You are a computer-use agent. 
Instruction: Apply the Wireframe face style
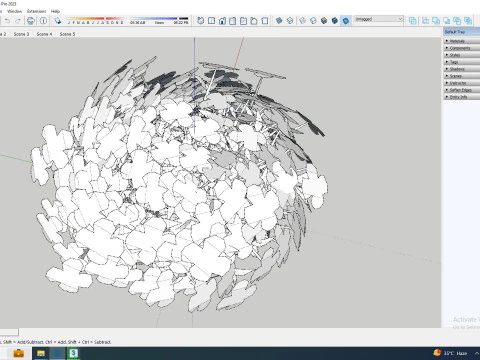(x=303, y=21)
